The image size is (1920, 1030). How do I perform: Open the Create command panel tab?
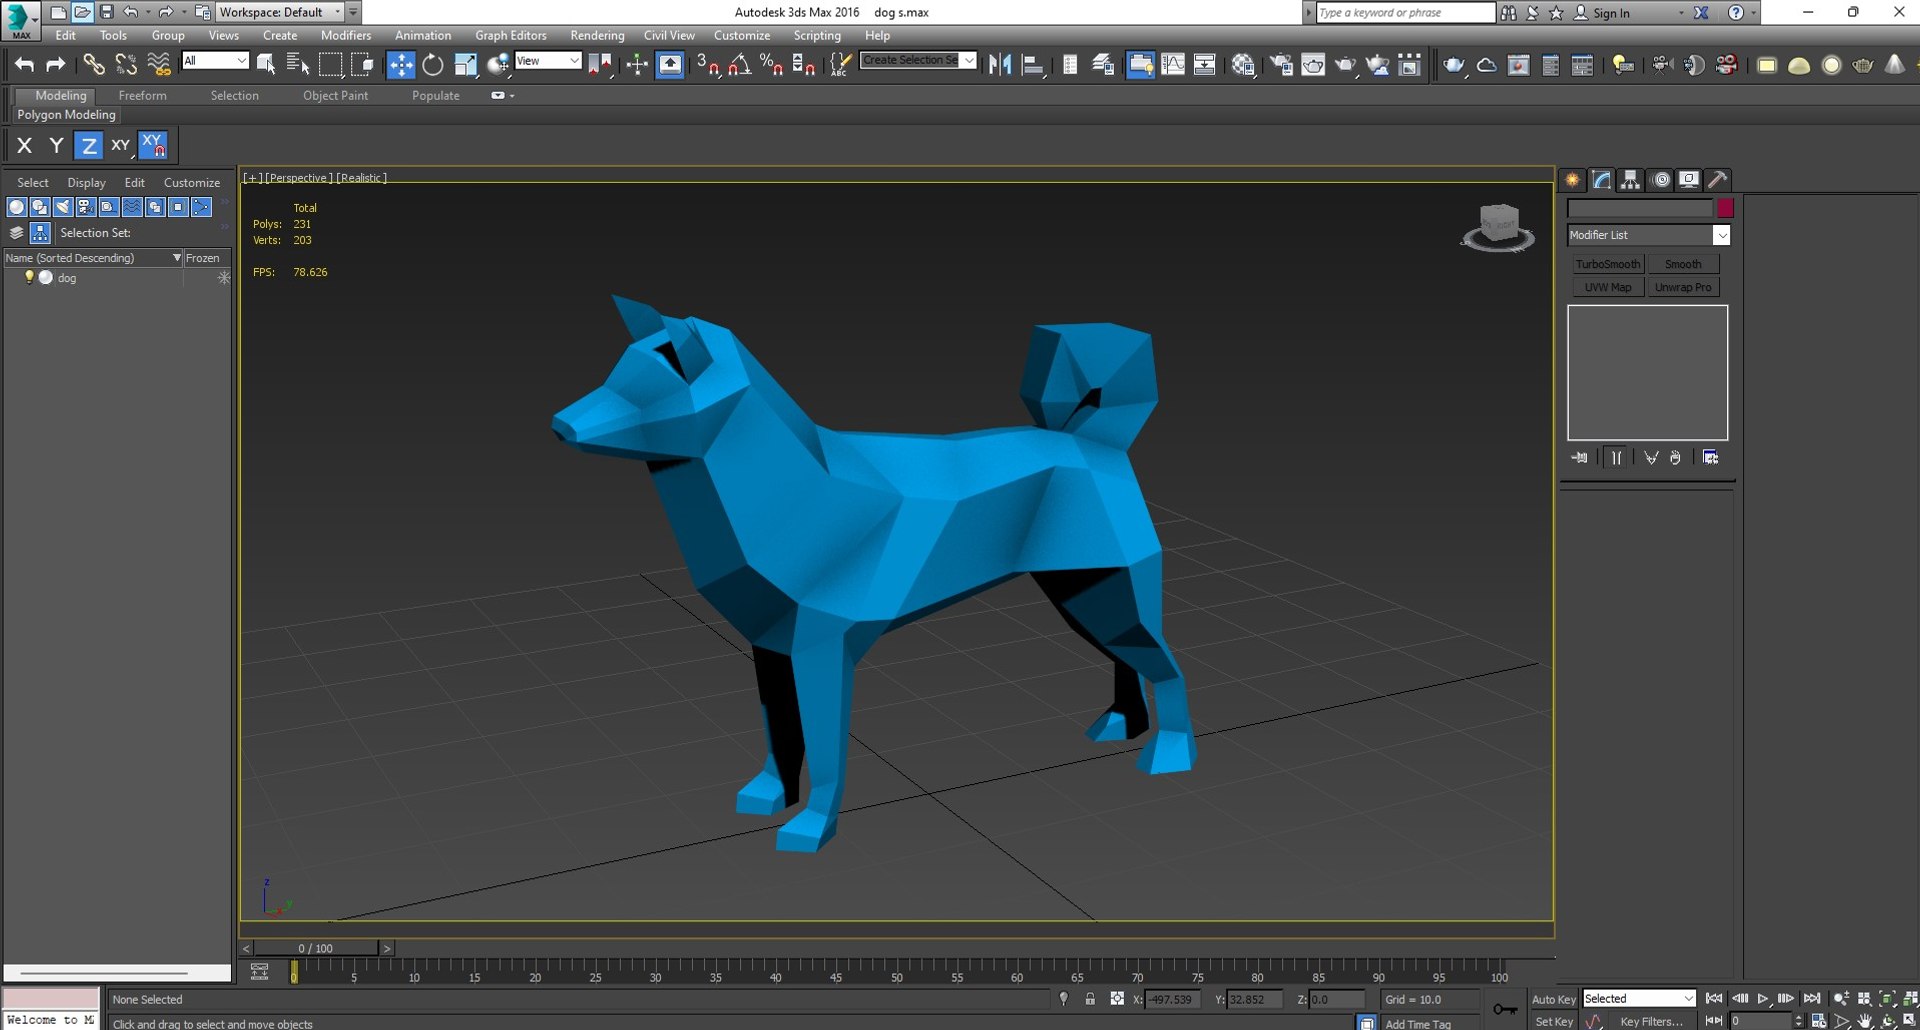[1573, 180]
